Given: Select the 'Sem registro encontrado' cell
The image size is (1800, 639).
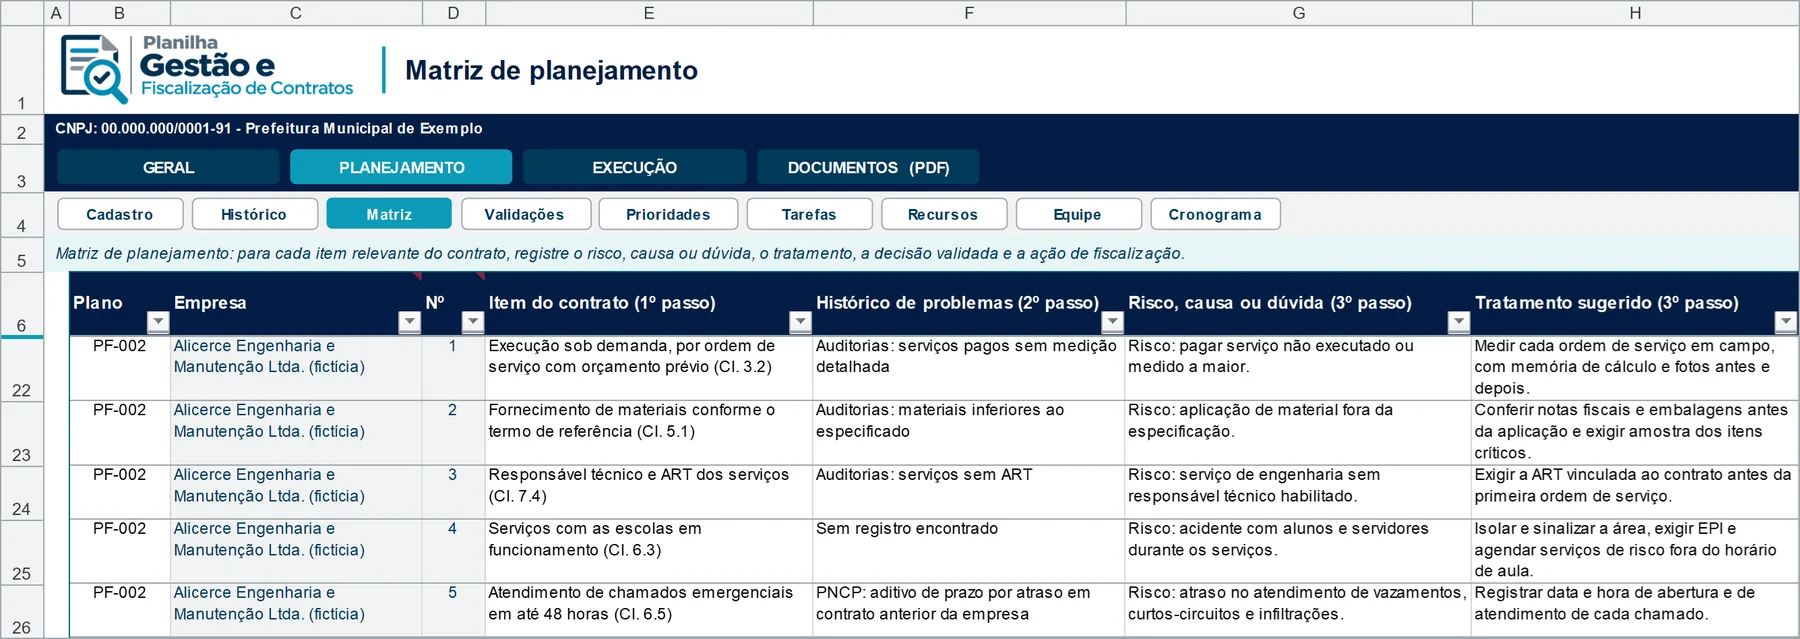Looking at the screenshot, I should coord(969,551).
